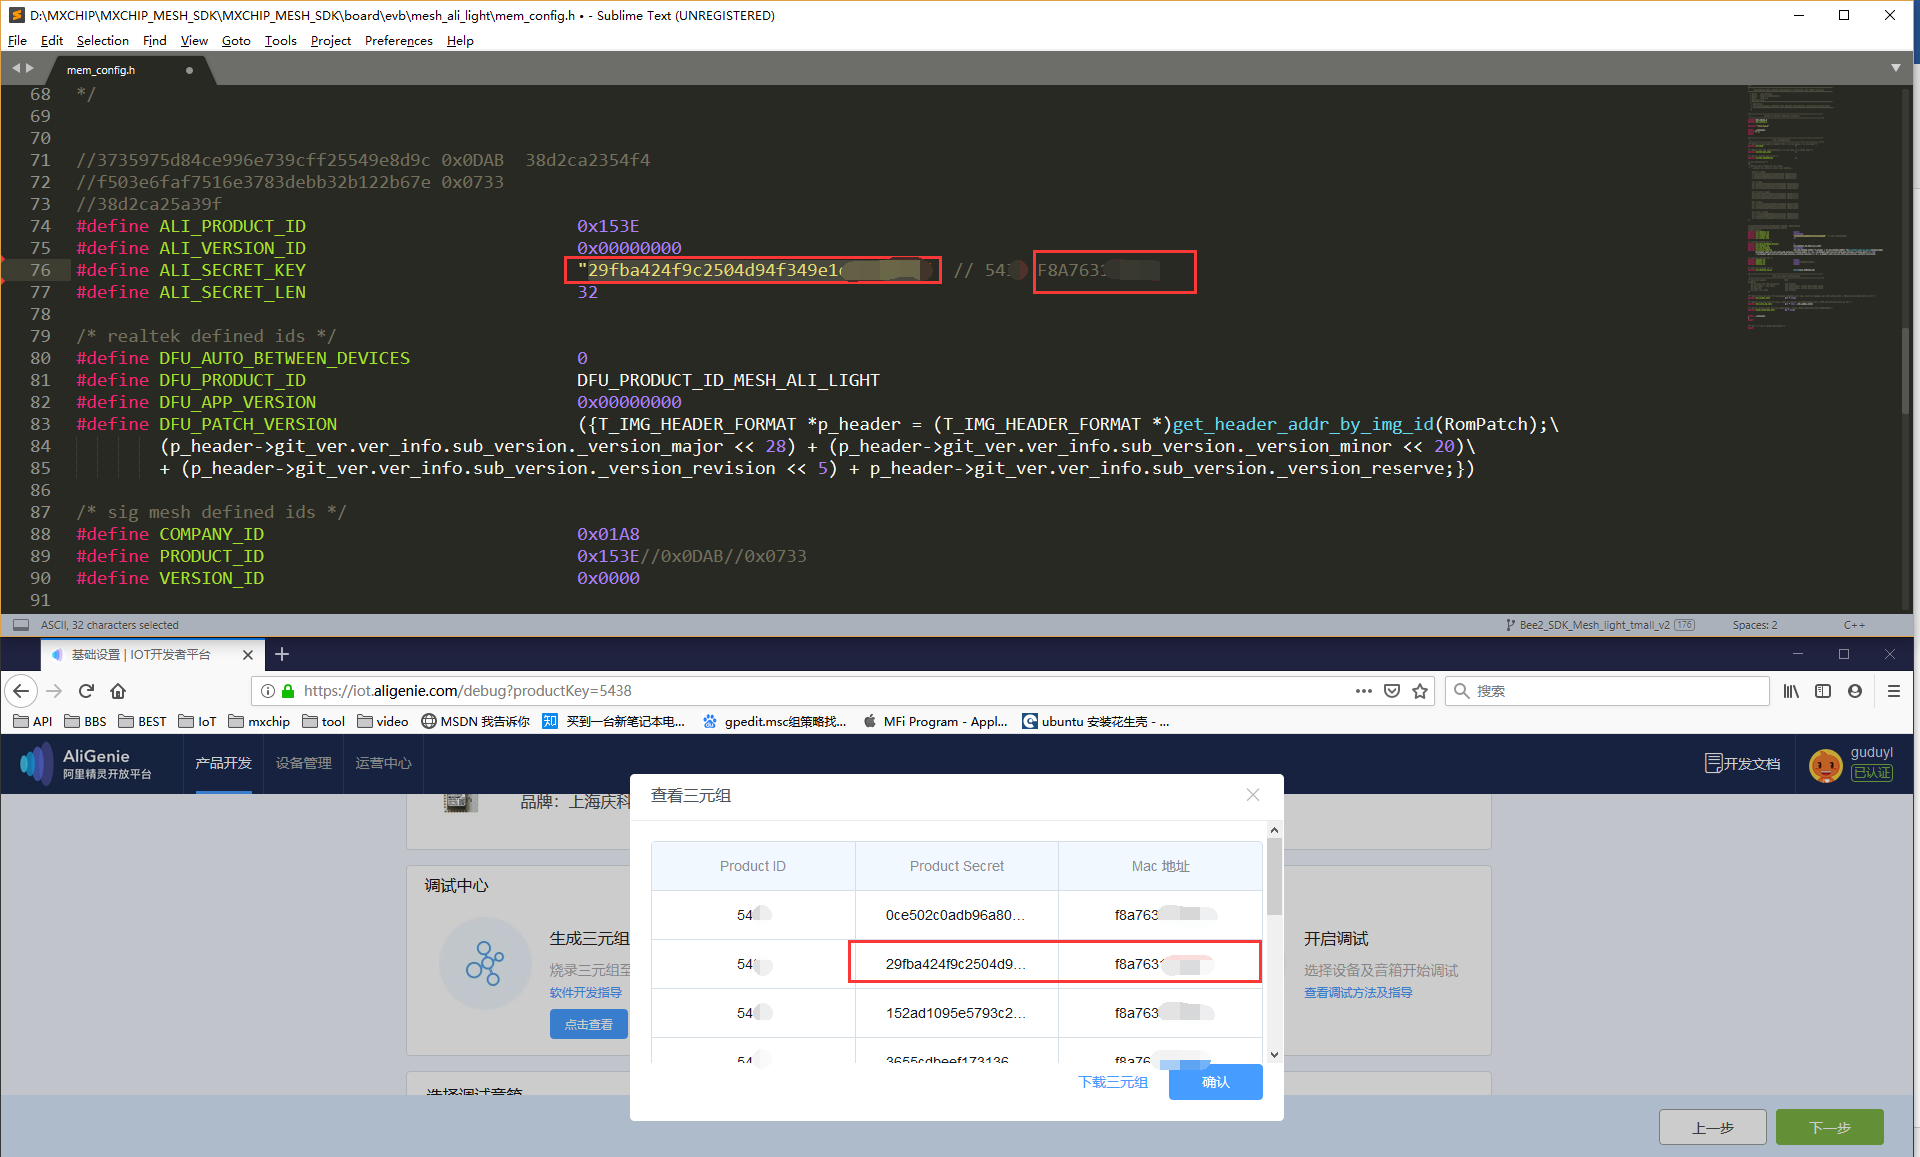This screenshot has height=1157, width=1920.
Task: Click the 上一步 button
Action: point(1712,1127)
